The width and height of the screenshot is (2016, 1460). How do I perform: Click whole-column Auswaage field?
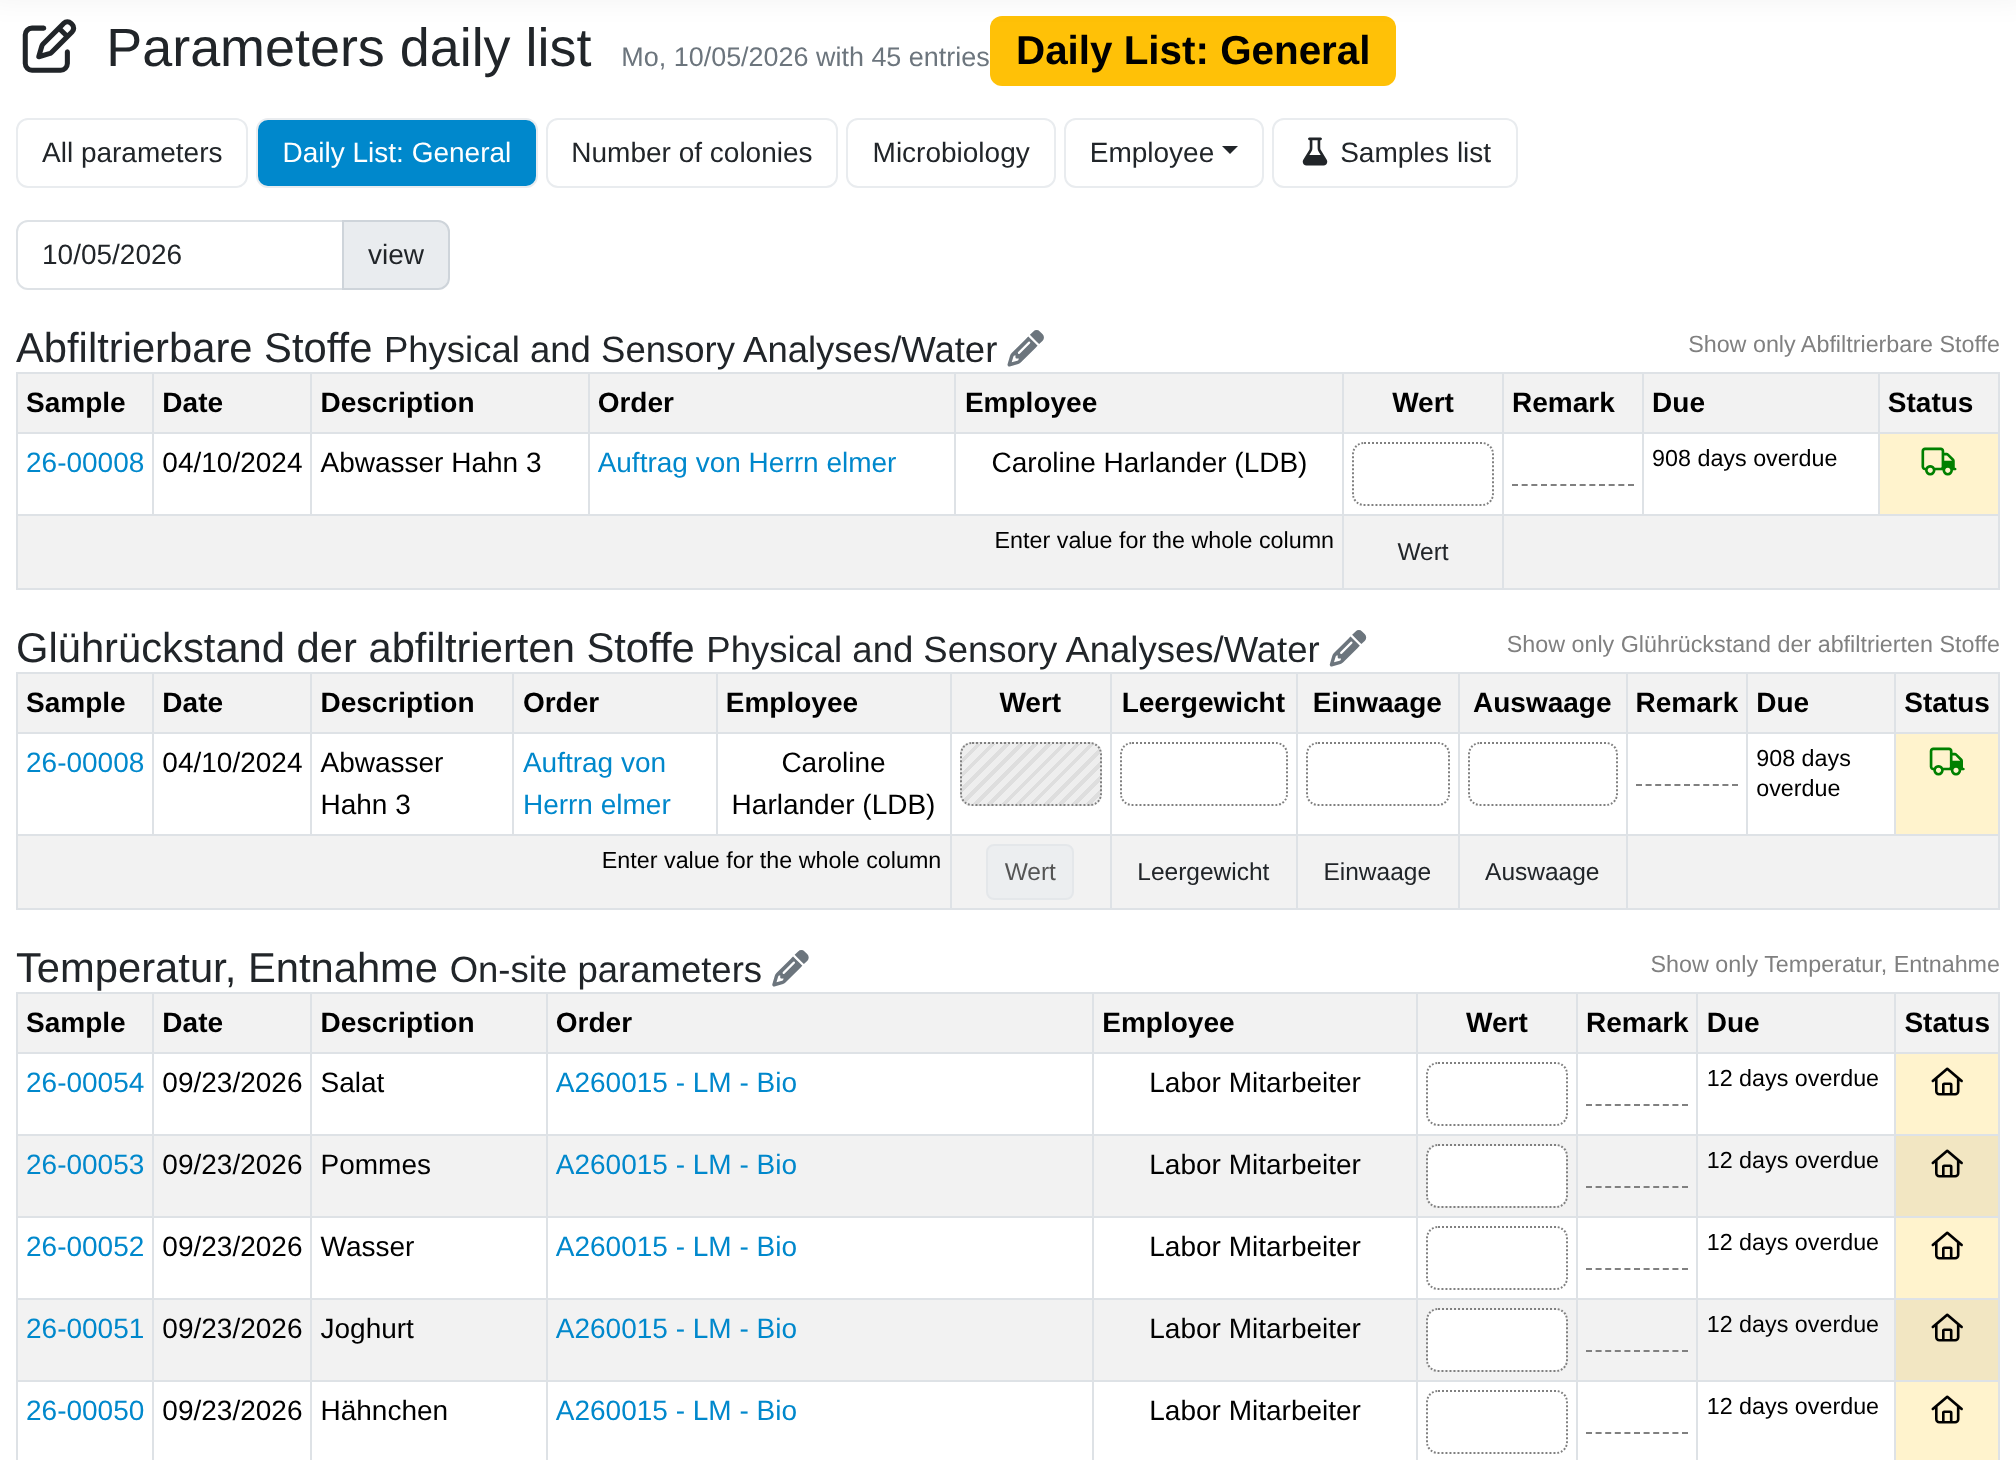click(1542, 872)
